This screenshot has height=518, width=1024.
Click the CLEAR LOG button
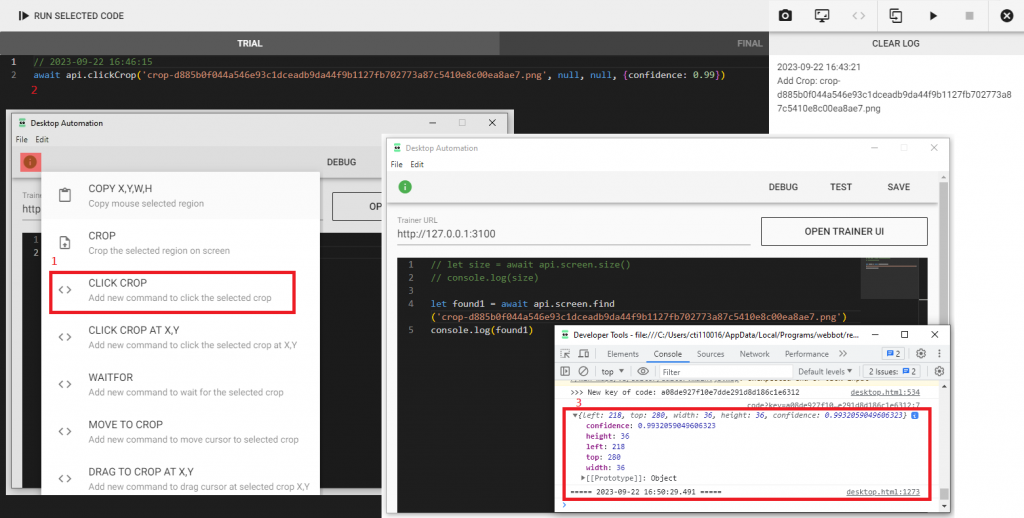pos(896,43)
